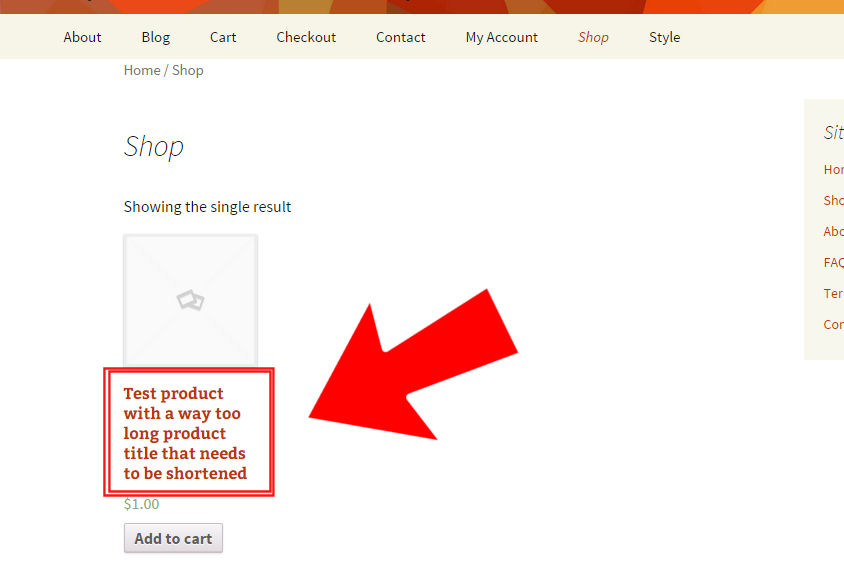Viewport: 844px width, 587px height.
Task: Click the highlighted Shop menu item
Action: (x=593, y=37)
